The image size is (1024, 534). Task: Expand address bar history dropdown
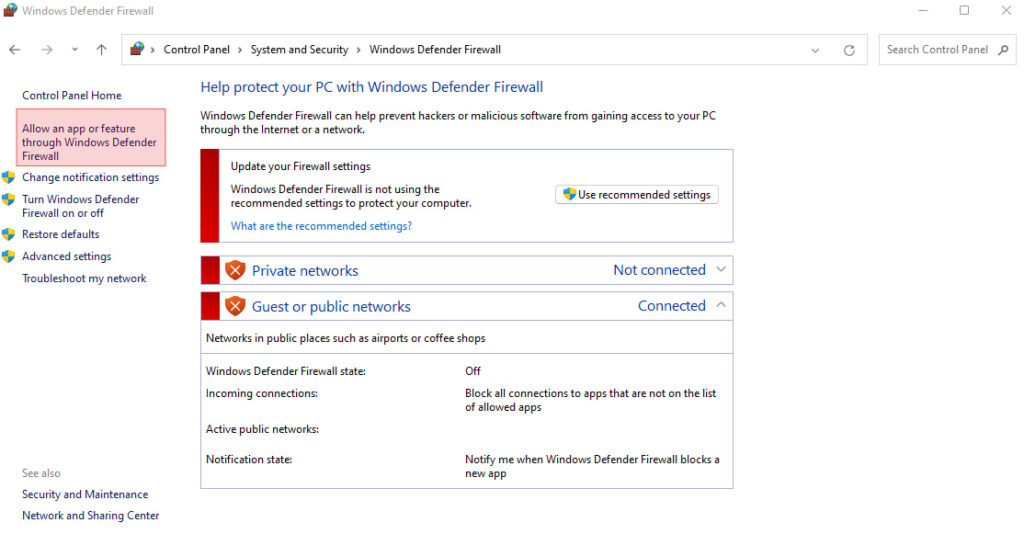pos(815,50)
